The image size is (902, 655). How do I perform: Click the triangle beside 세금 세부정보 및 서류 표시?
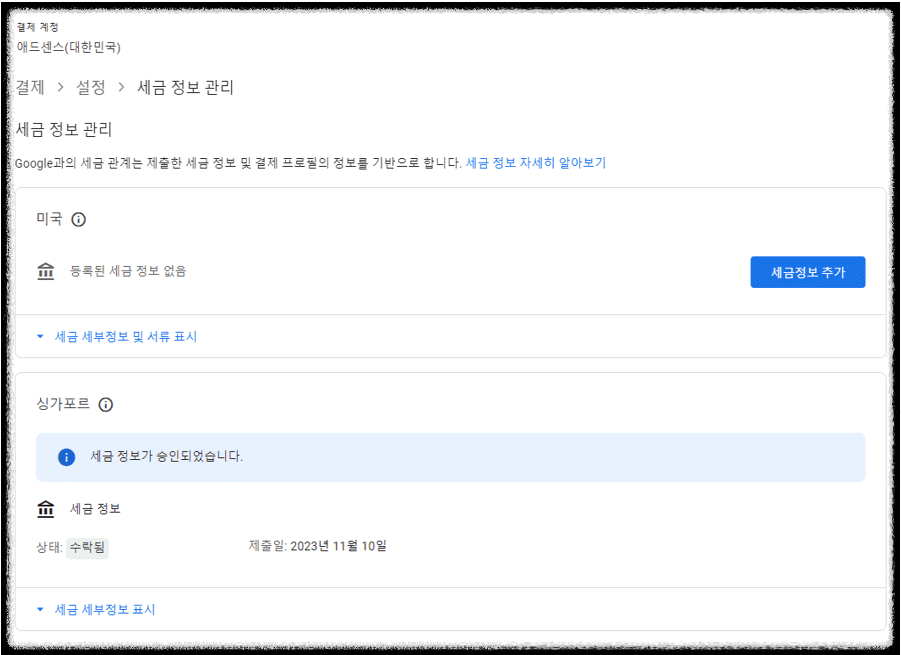pyautogui.click(x=38, y=337)
